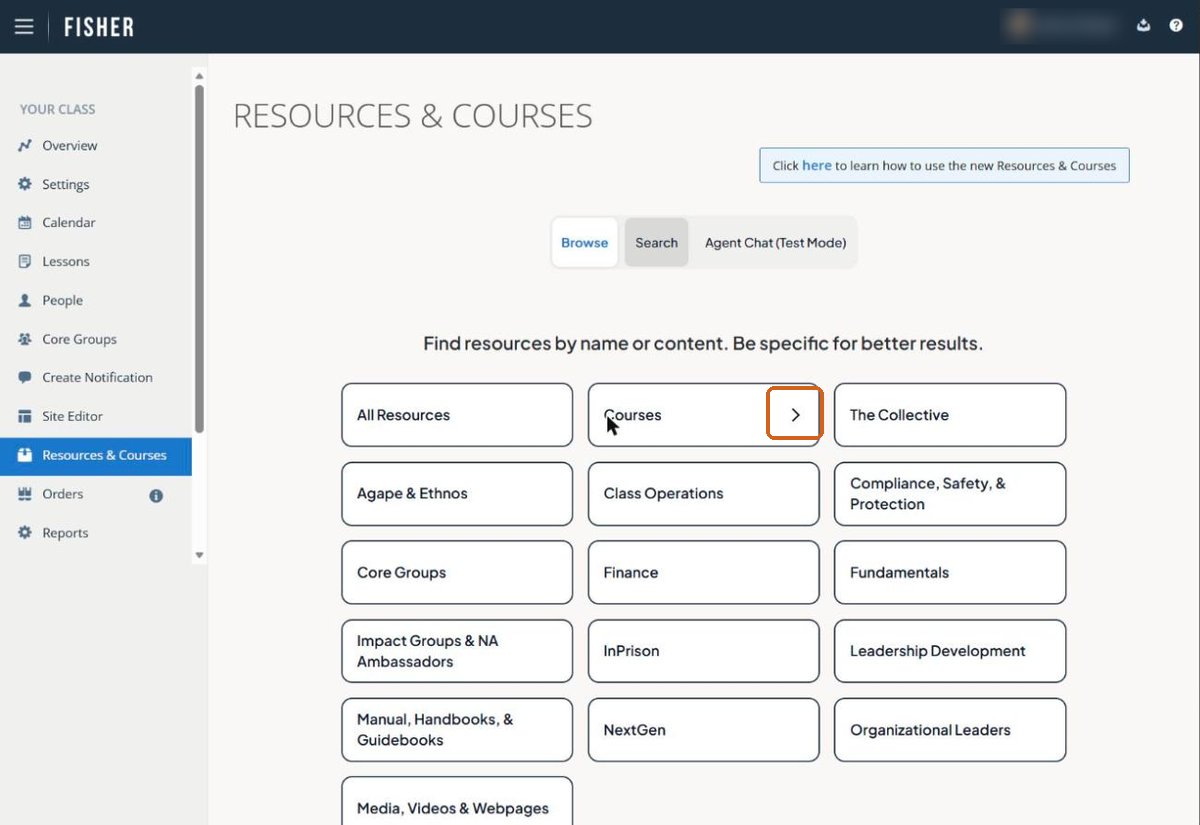Click the Overview chart icon
1200x825 pixels.
click(25, 146)
